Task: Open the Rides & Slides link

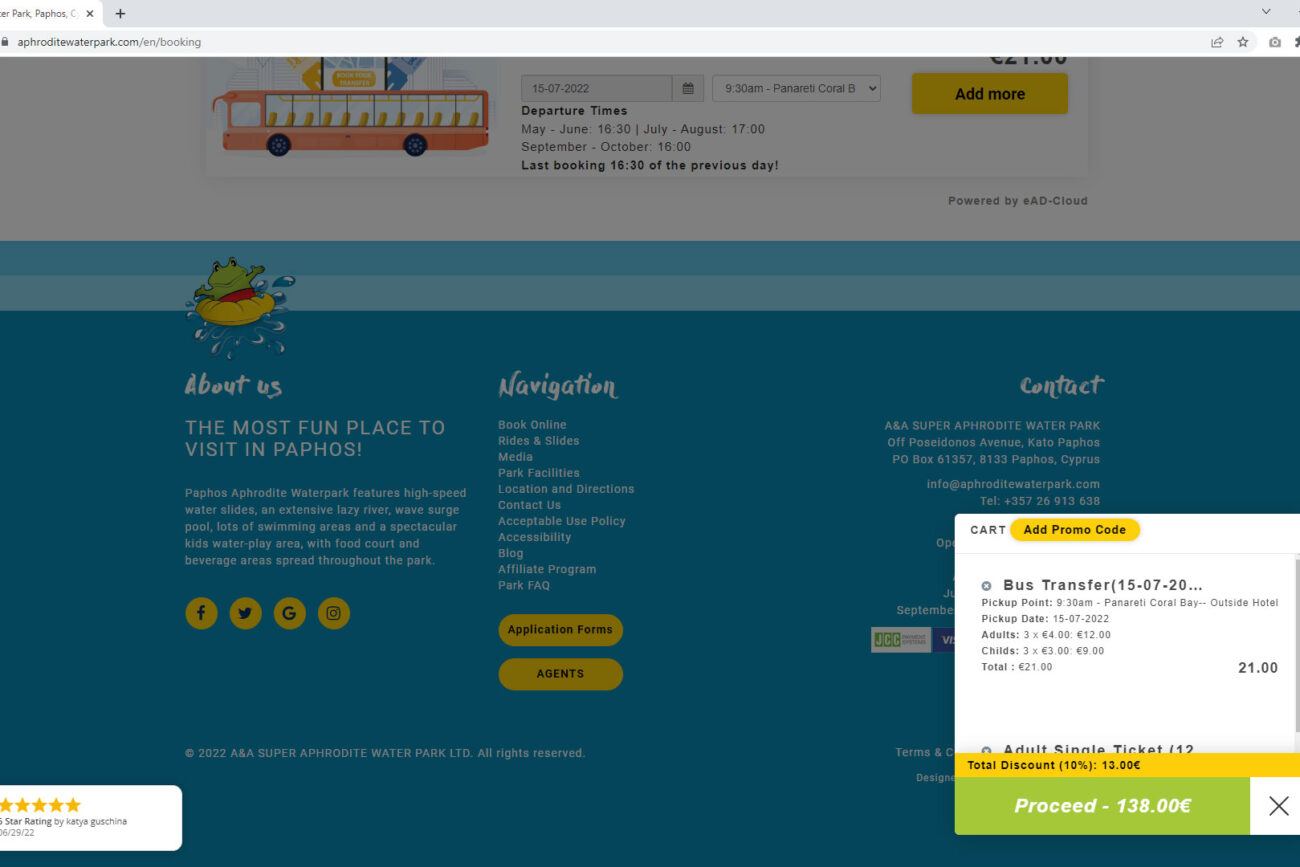Action: tap(538, 441)
